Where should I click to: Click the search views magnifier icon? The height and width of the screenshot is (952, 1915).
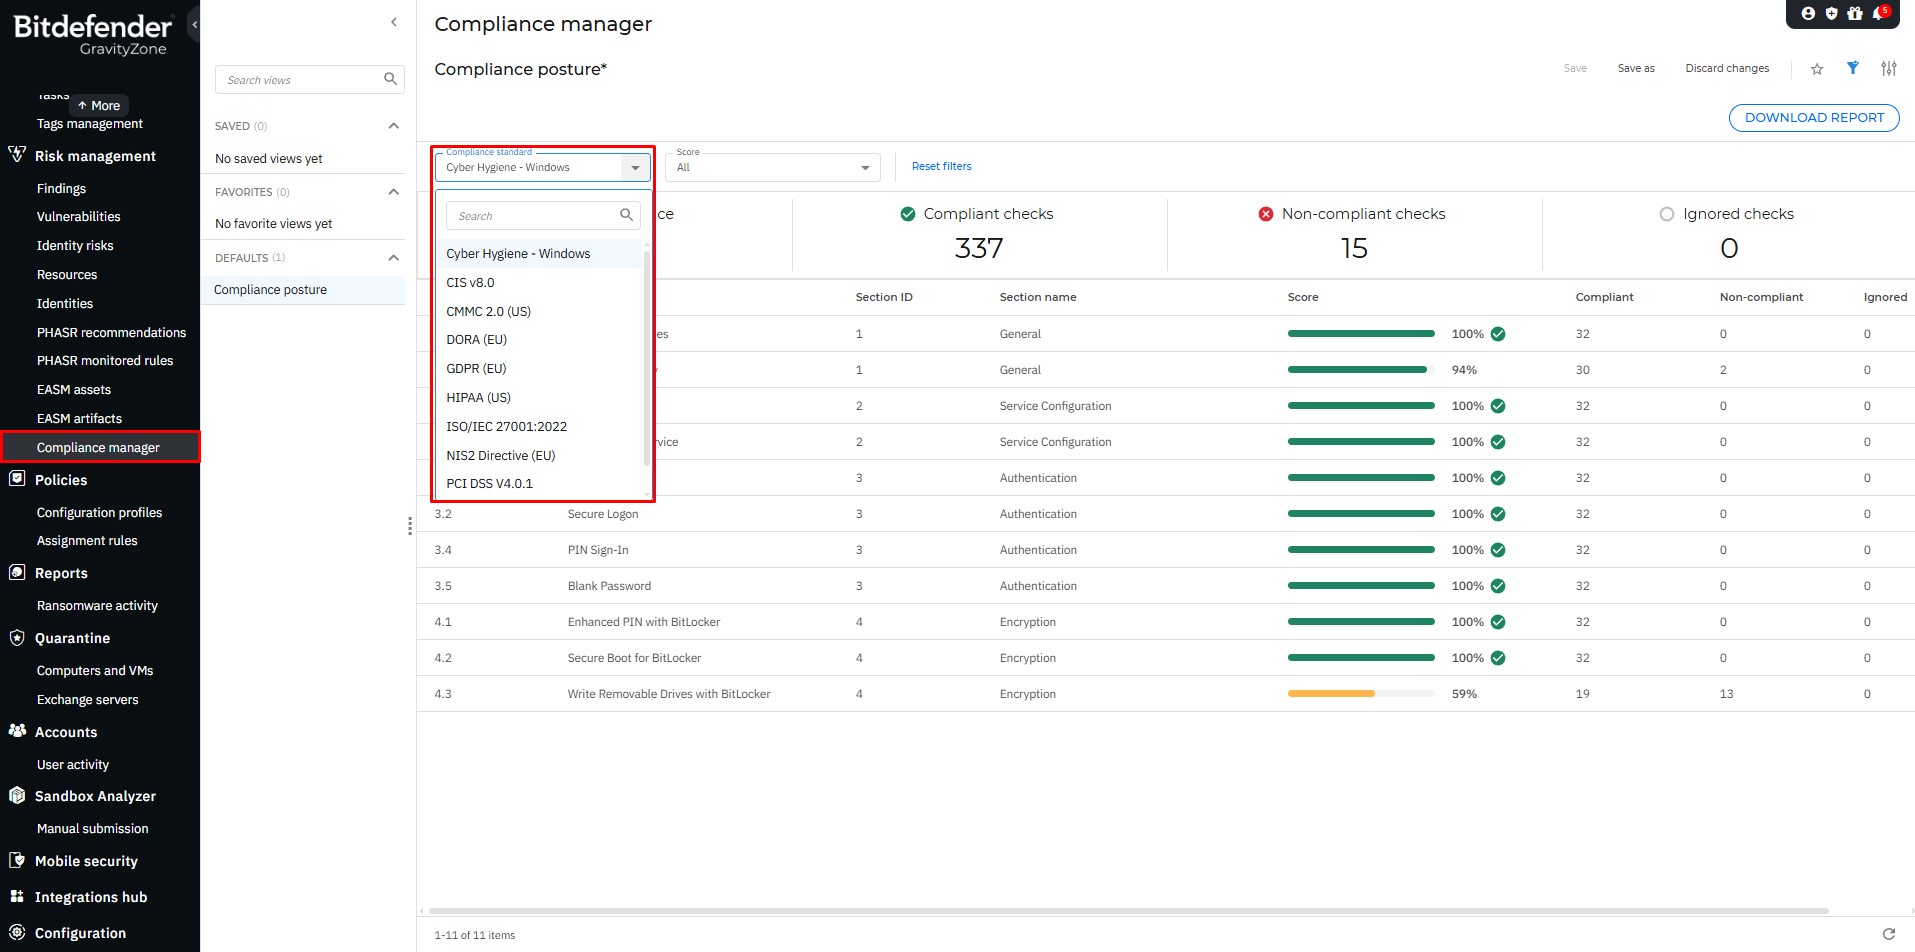(x=390, y=79)
